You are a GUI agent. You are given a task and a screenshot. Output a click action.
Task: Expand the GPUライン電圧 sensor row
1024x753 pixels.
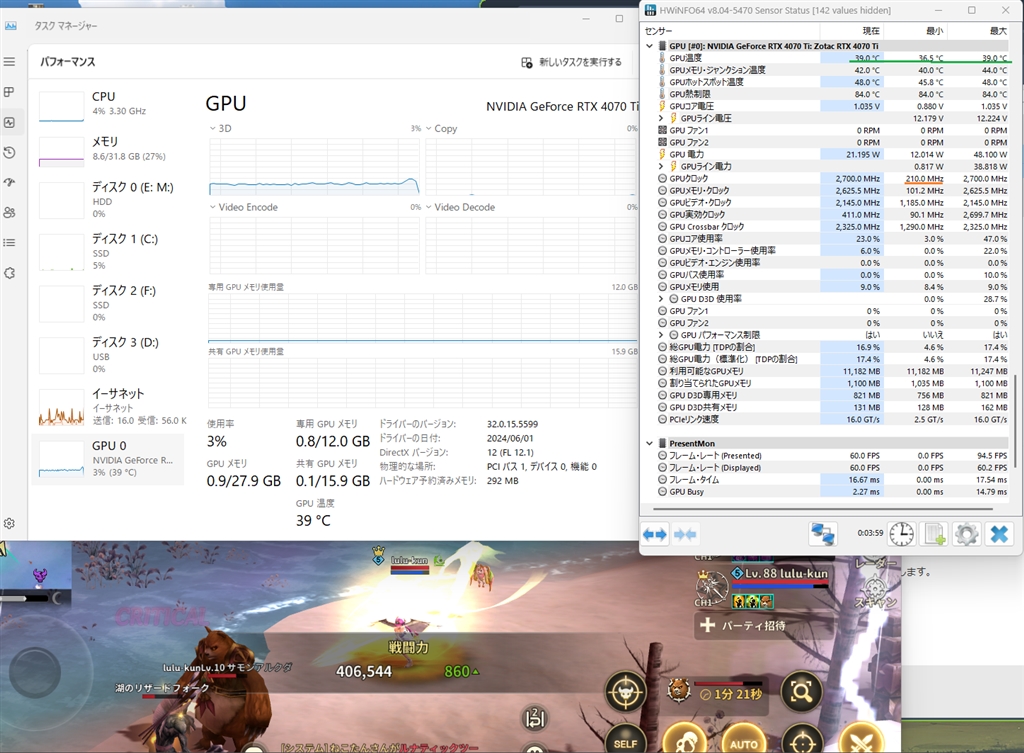[x=661, y=118]
